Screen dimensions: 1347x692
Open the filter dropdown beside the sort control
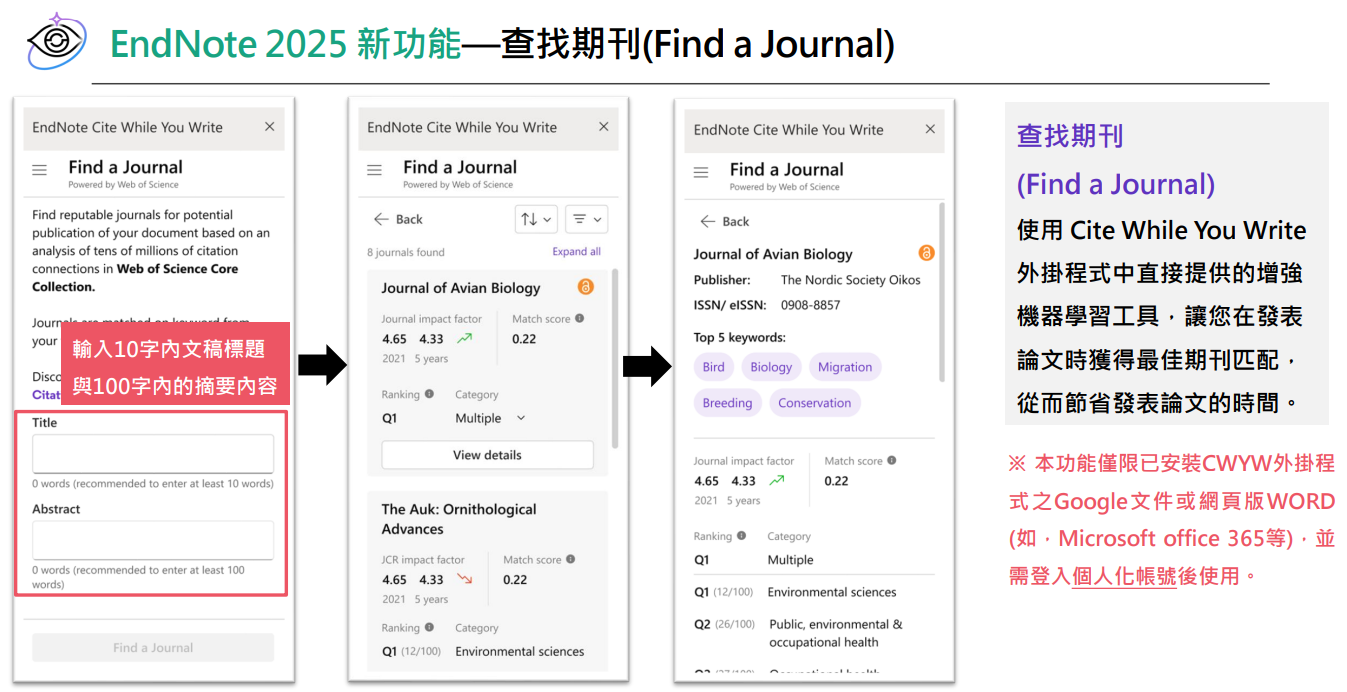click(x=586, y=219)
